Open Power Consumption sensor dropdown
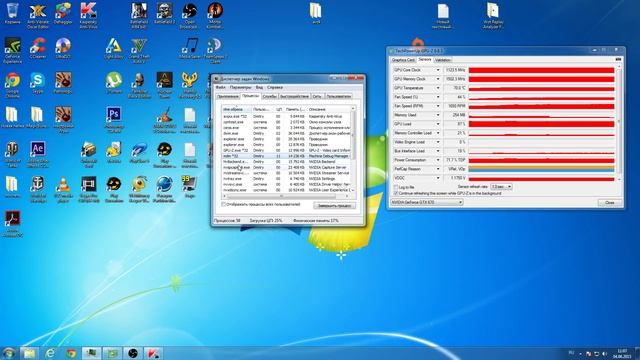This screenshot has height=360, width=640. [438, 160]
